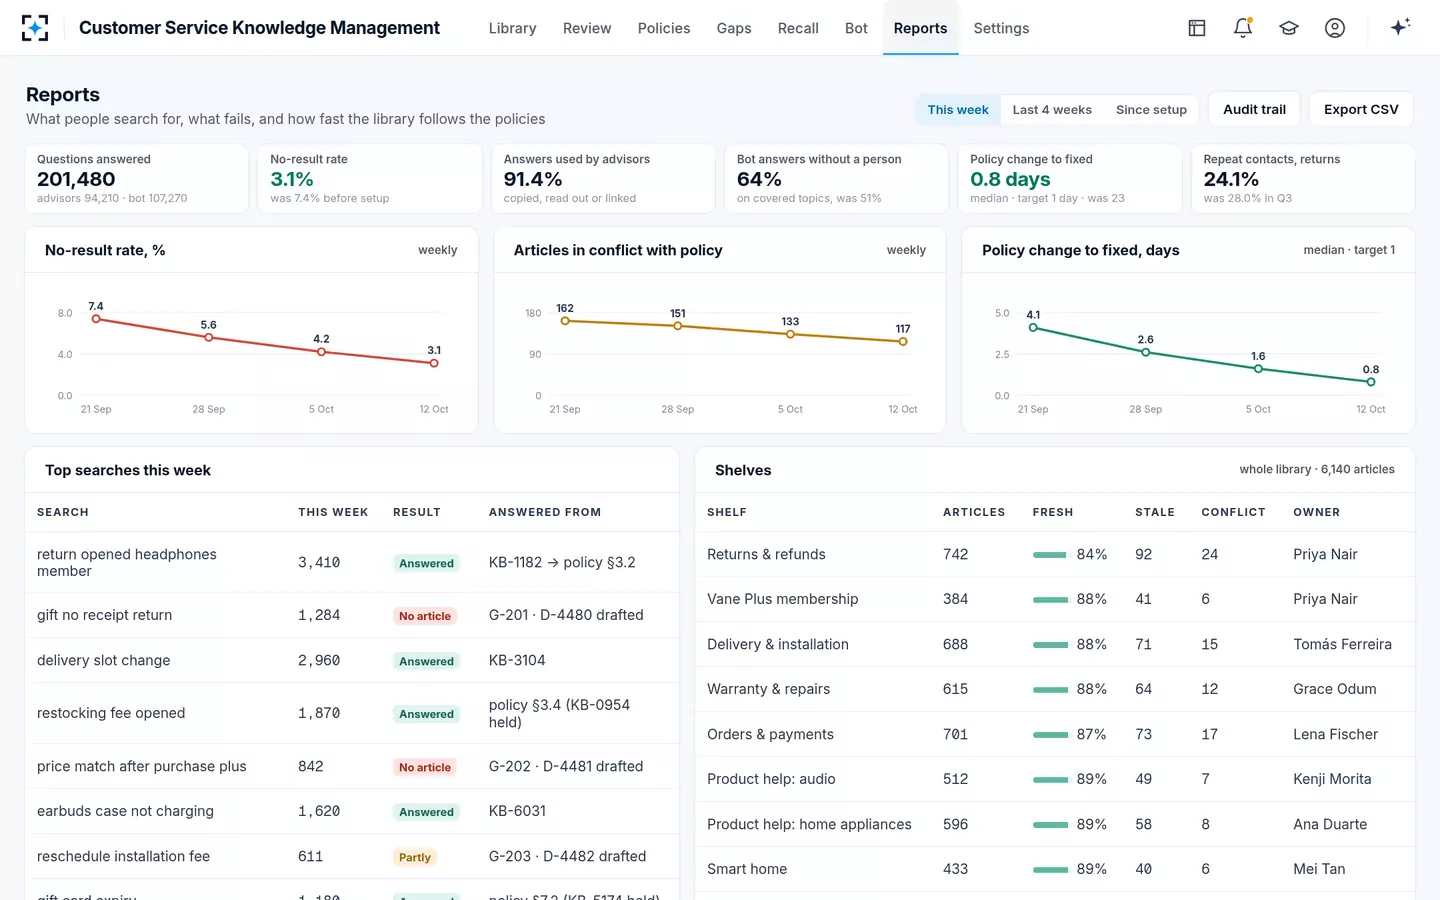Click the app logo icon
Viewport: 1440px width, 900px height.
pos(35,28)
